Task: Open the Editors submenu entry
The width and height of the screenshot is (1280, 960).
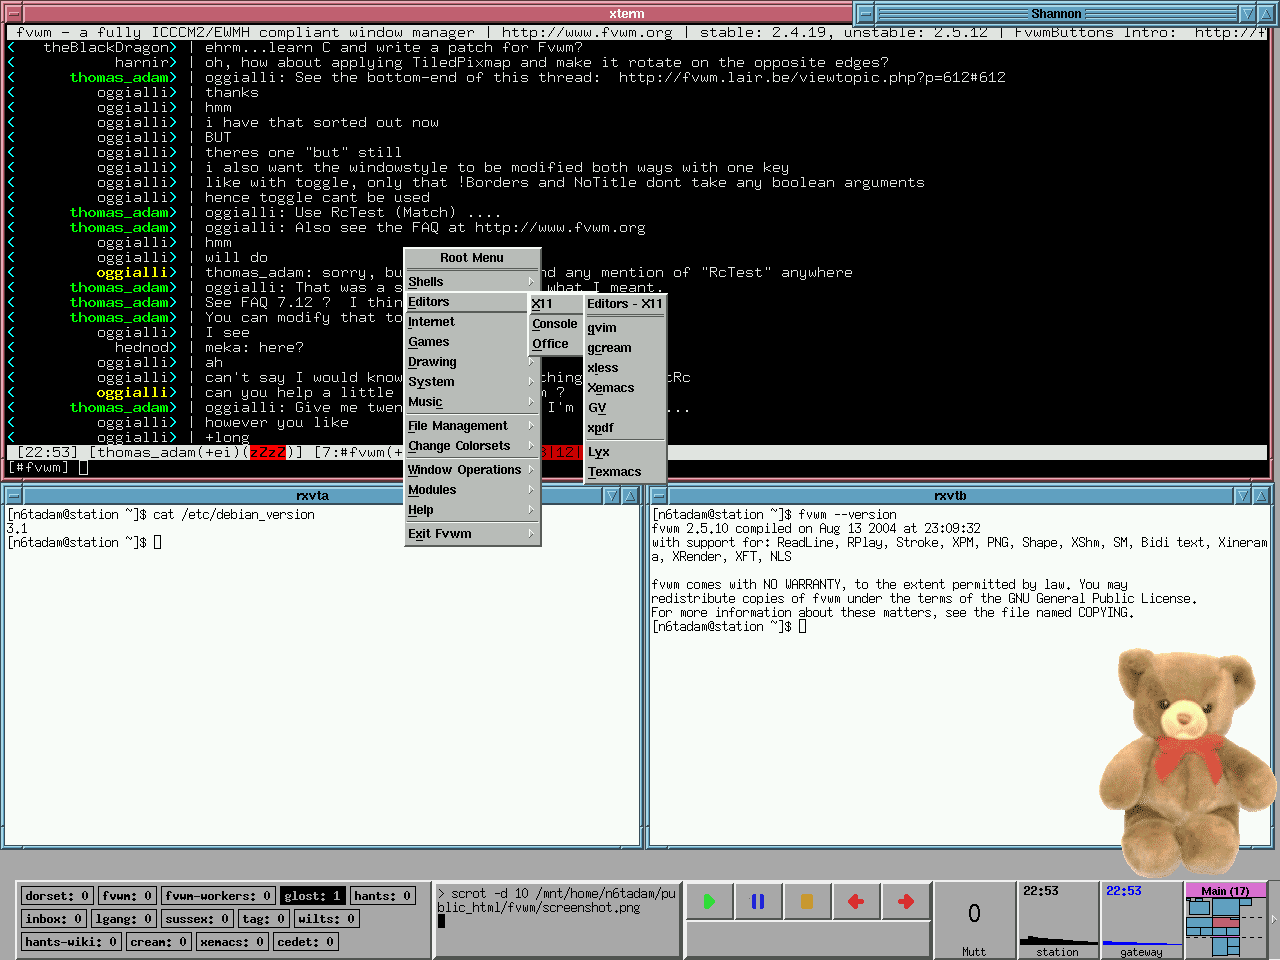Action: (x=467, y=302)
